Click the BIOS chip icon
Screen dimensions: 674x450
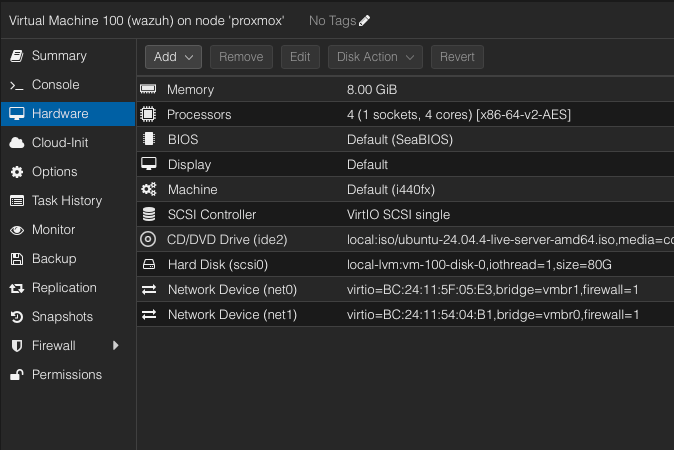(x=149, y=139)
